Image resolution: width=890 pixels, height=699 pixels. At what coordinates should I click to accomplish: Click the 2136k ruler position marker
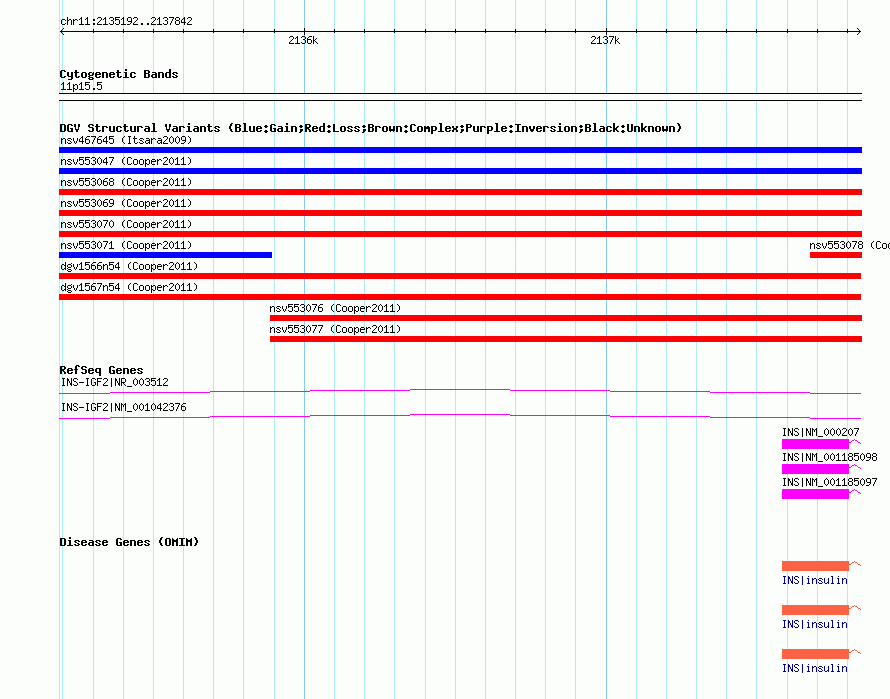(x=303, y=40)
